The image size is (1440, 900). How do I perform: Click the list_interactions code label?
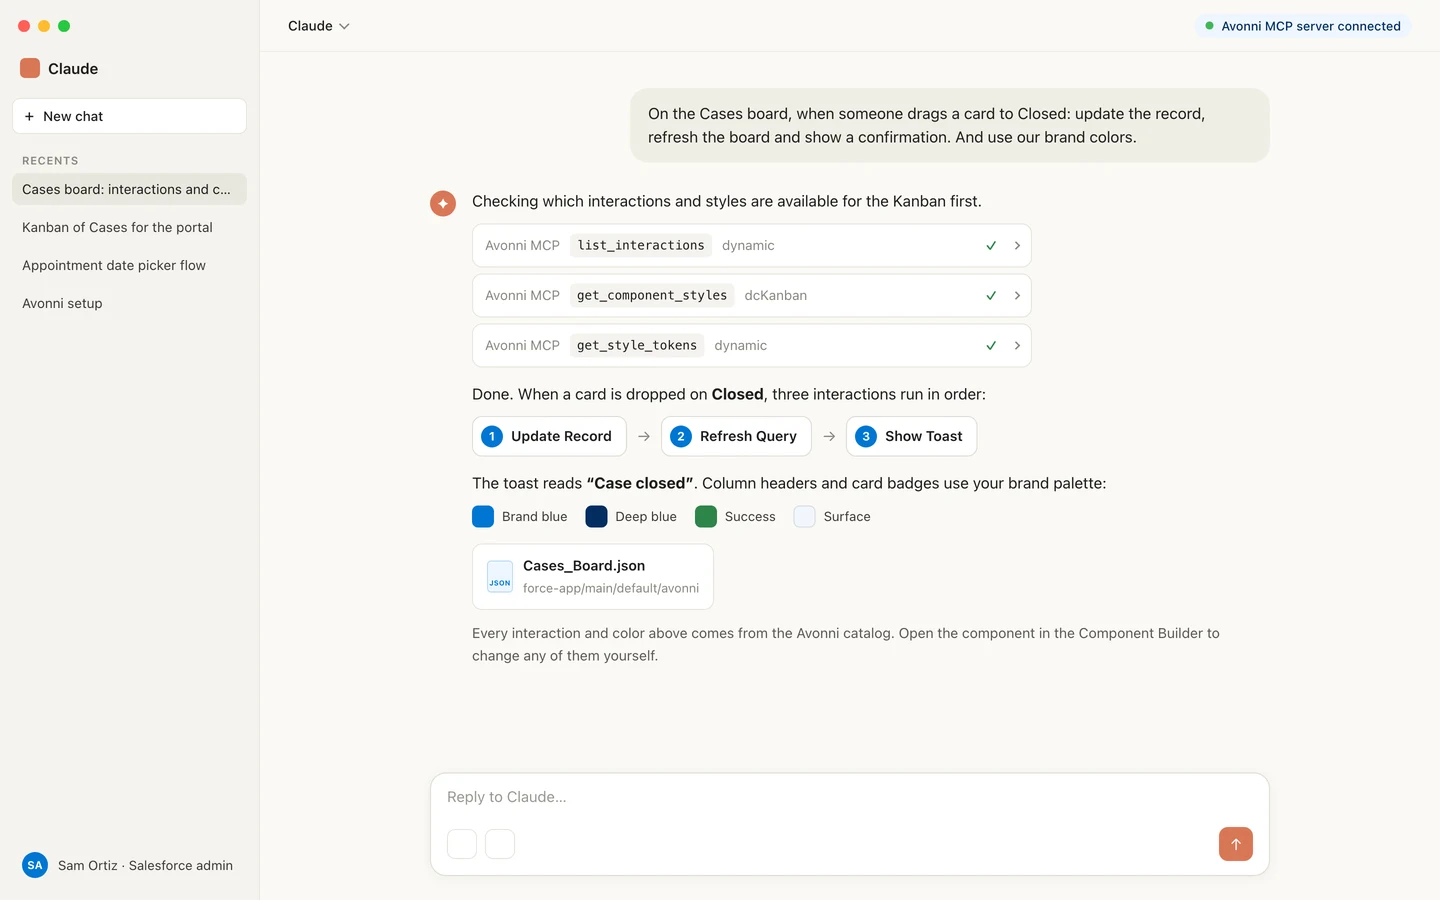641,245
